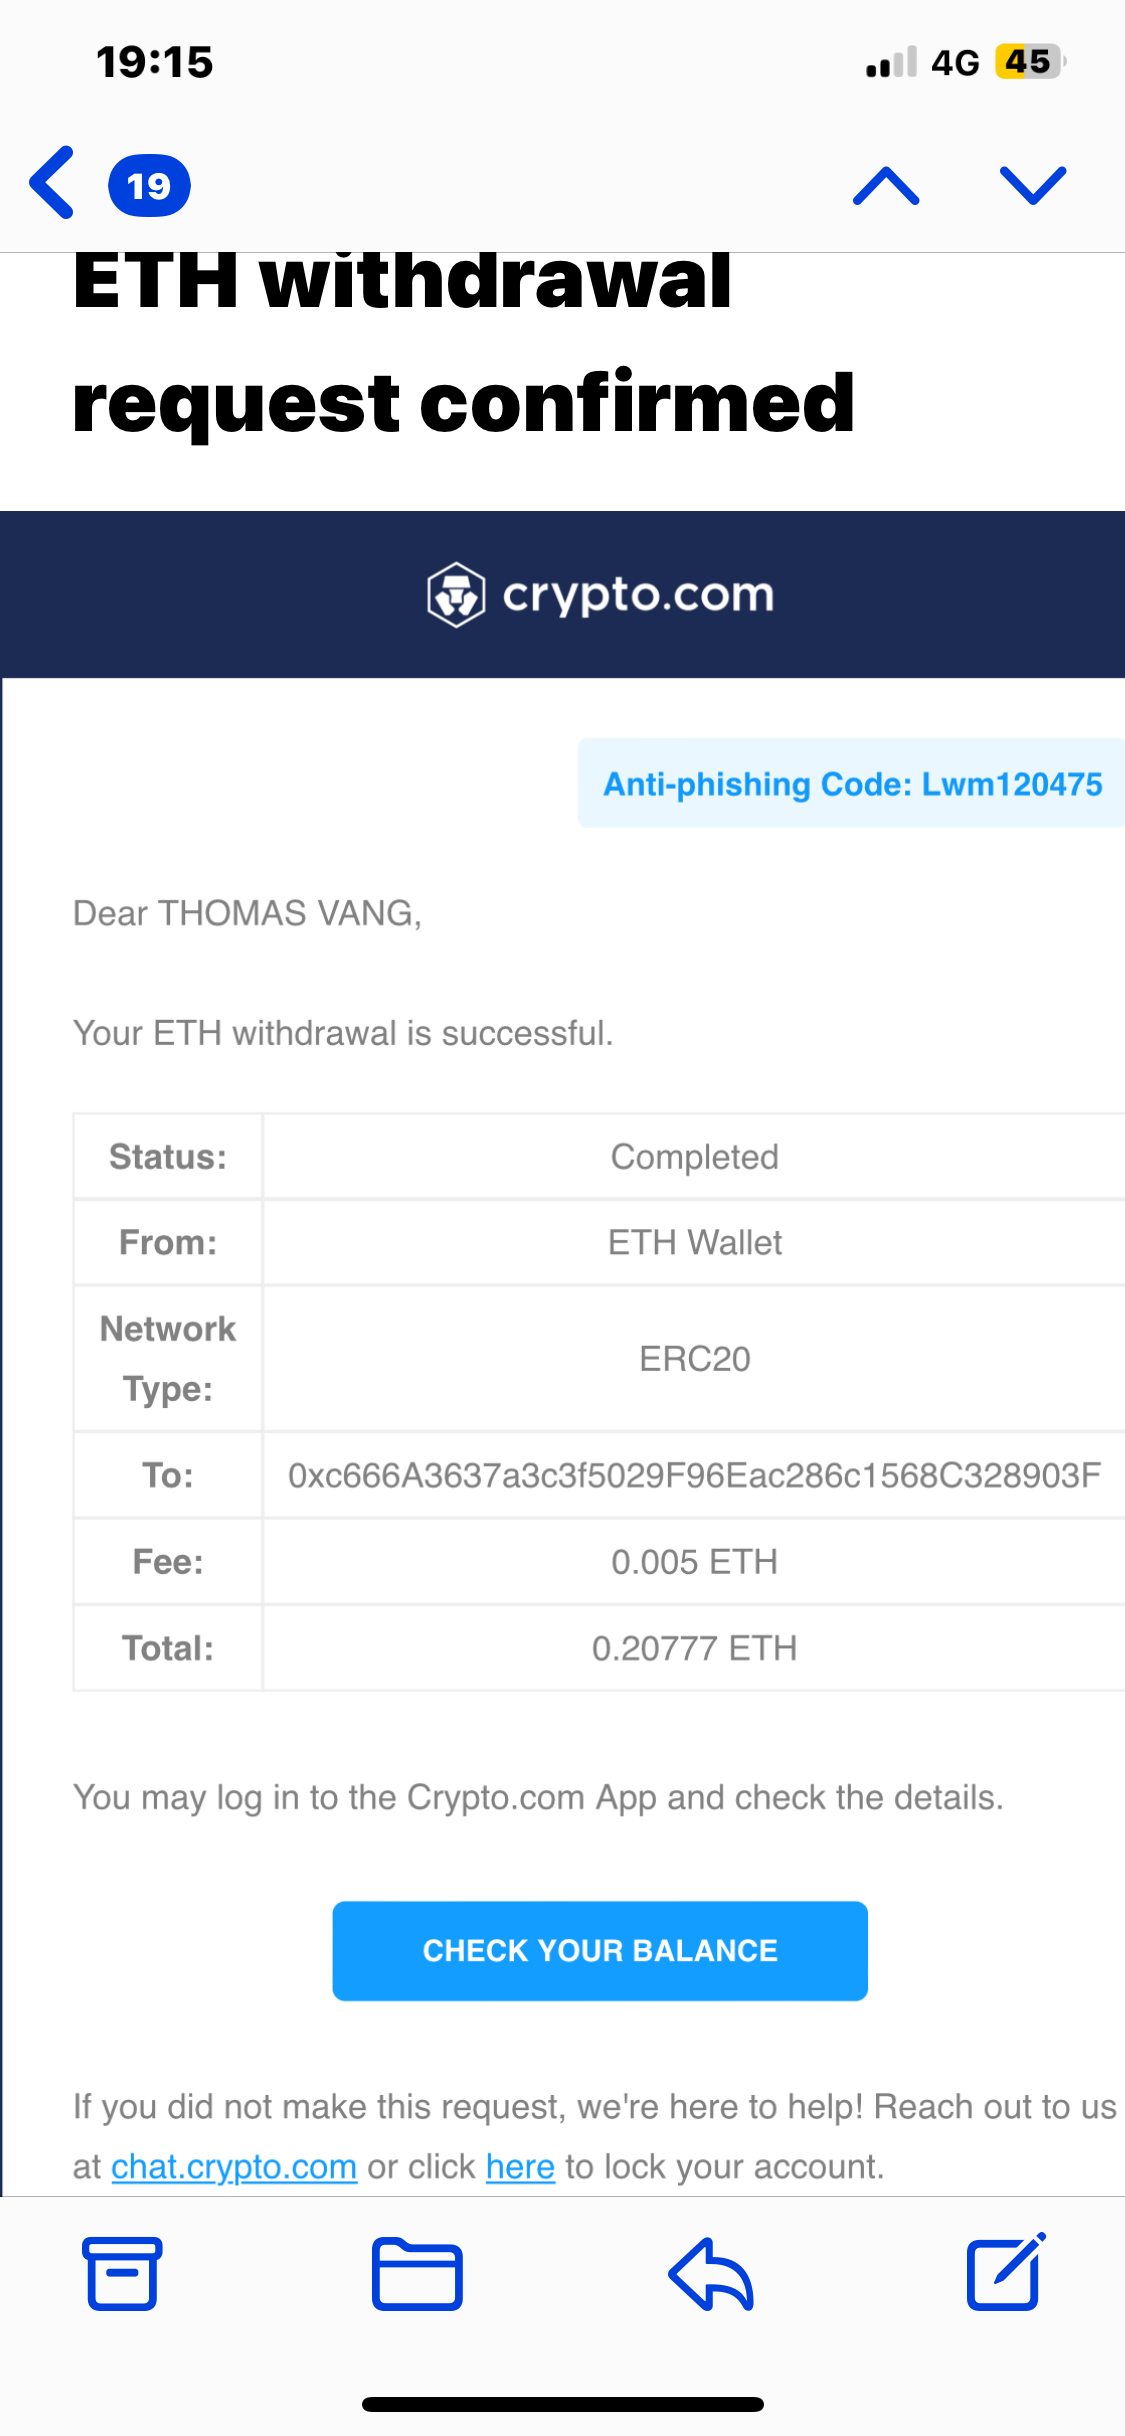Tap the Anti-phishing Code banner
The image size is (1125, 2436).
tap(852, 784)
